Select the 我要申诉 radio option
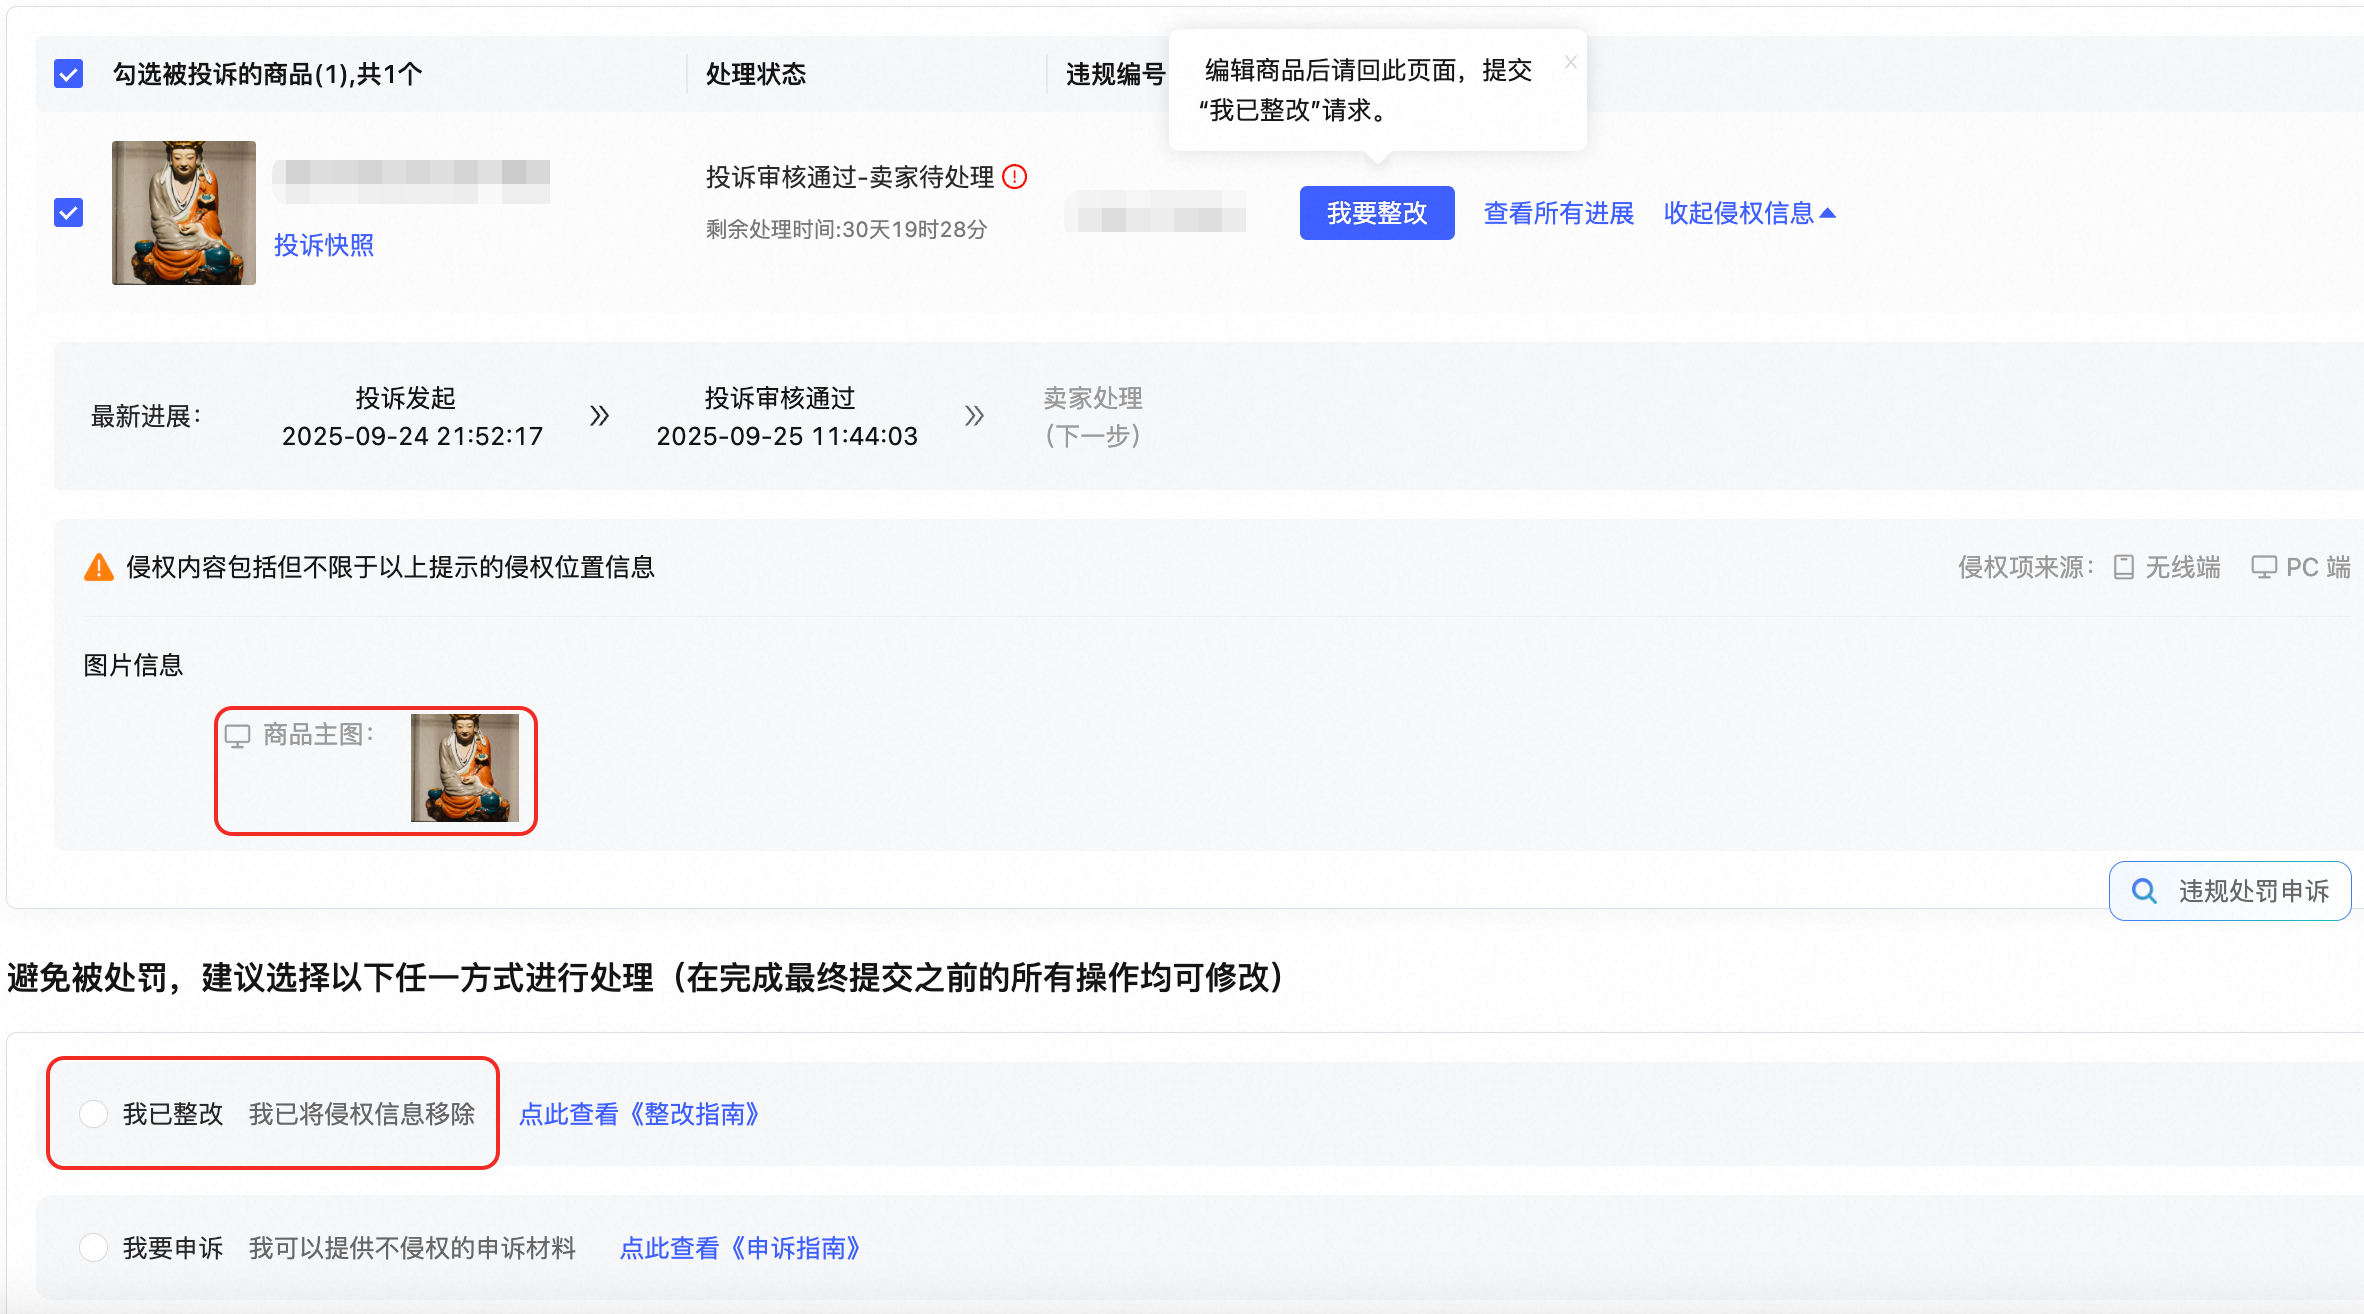 click(93, 1248)
